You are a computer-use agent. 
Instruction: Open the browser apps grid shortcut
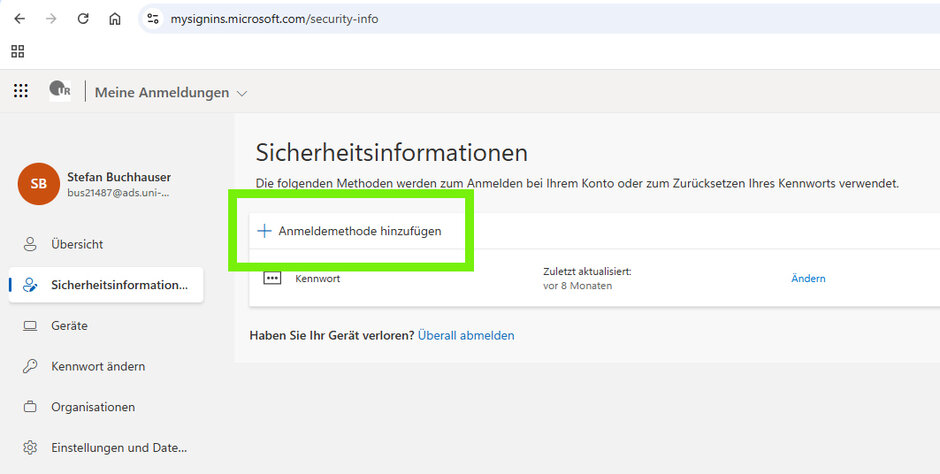point(18,51)
